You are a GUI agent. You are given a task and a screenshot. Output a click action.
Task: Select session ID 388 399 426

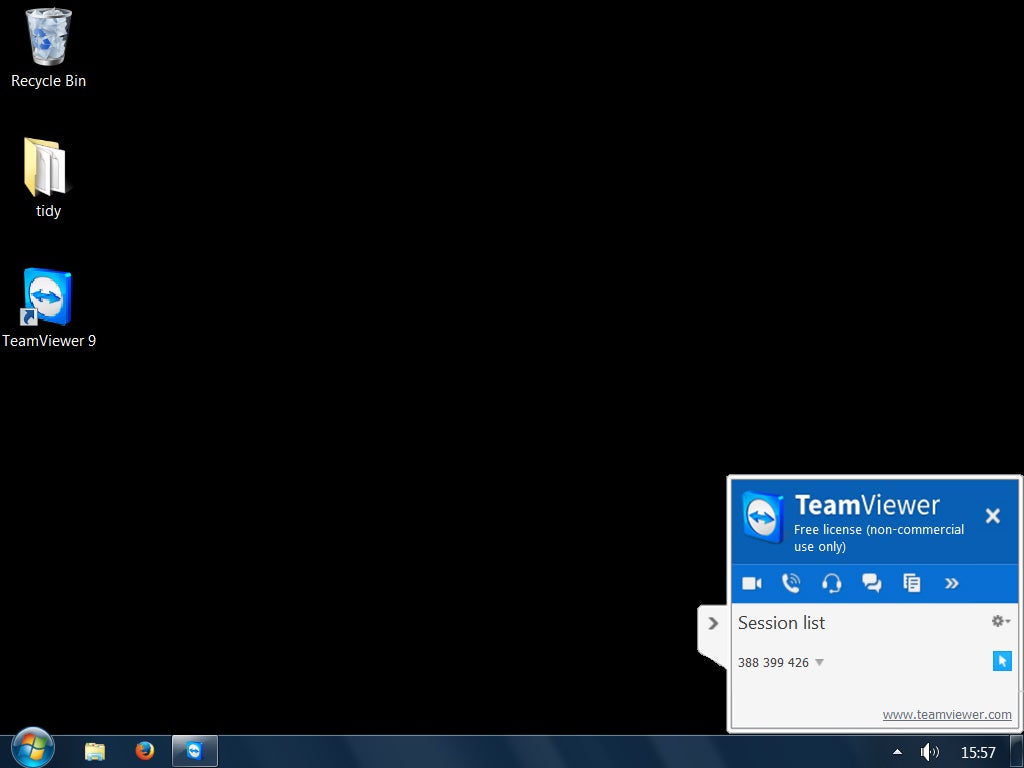point(773,662)
